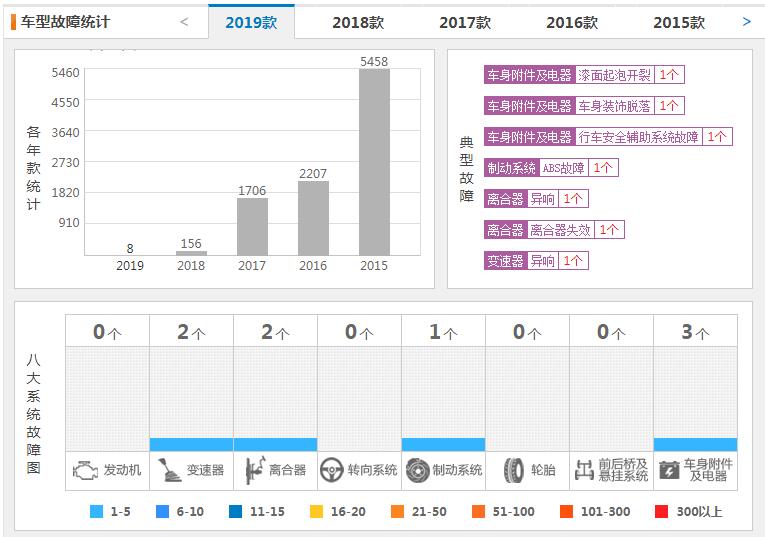
Task: Click the blue bar in the 制动系统 column
Action: click(443, 444)
